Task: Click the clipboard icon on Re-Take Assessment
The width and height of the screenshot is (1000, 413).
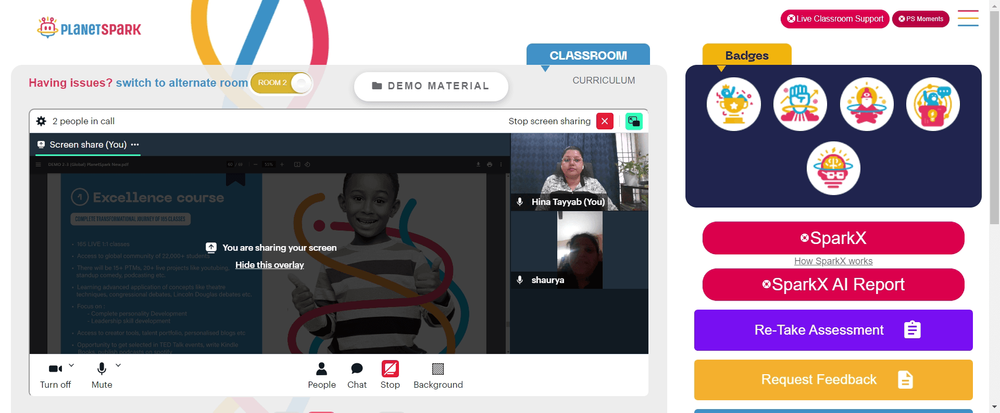Action: click(x=913, y=330)
